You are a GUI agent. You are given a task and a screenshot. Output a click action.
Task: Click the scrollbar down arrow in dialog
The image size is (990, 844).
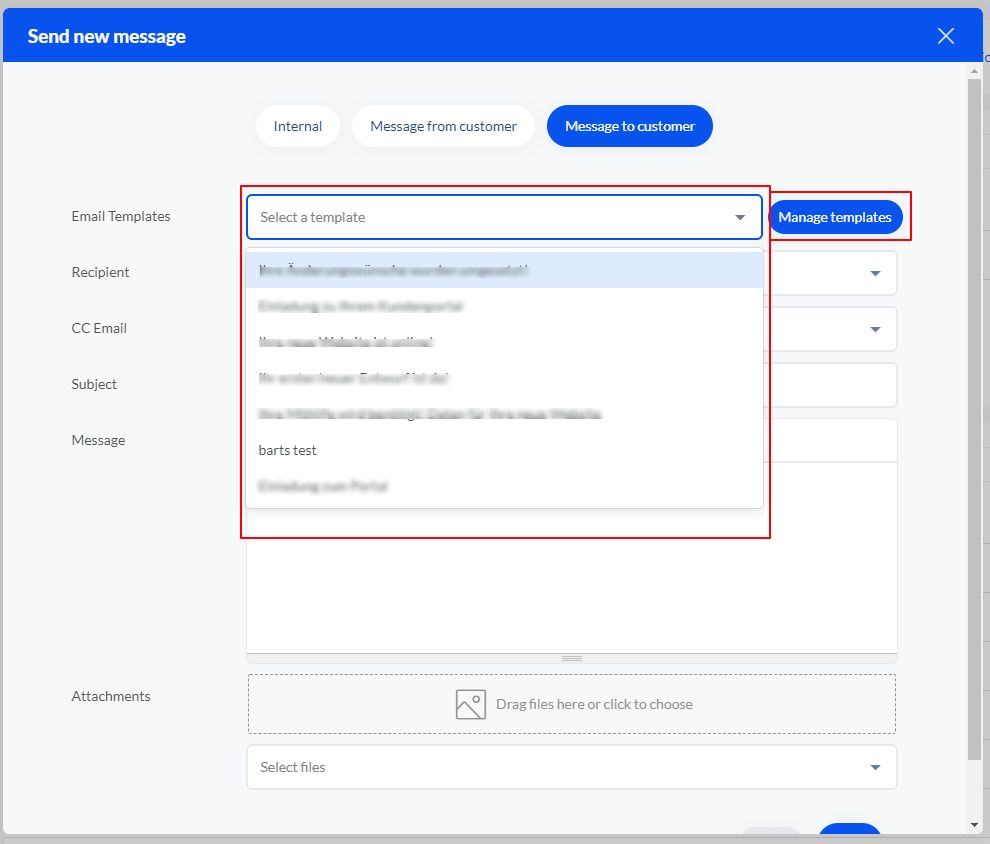coord(975,825)
